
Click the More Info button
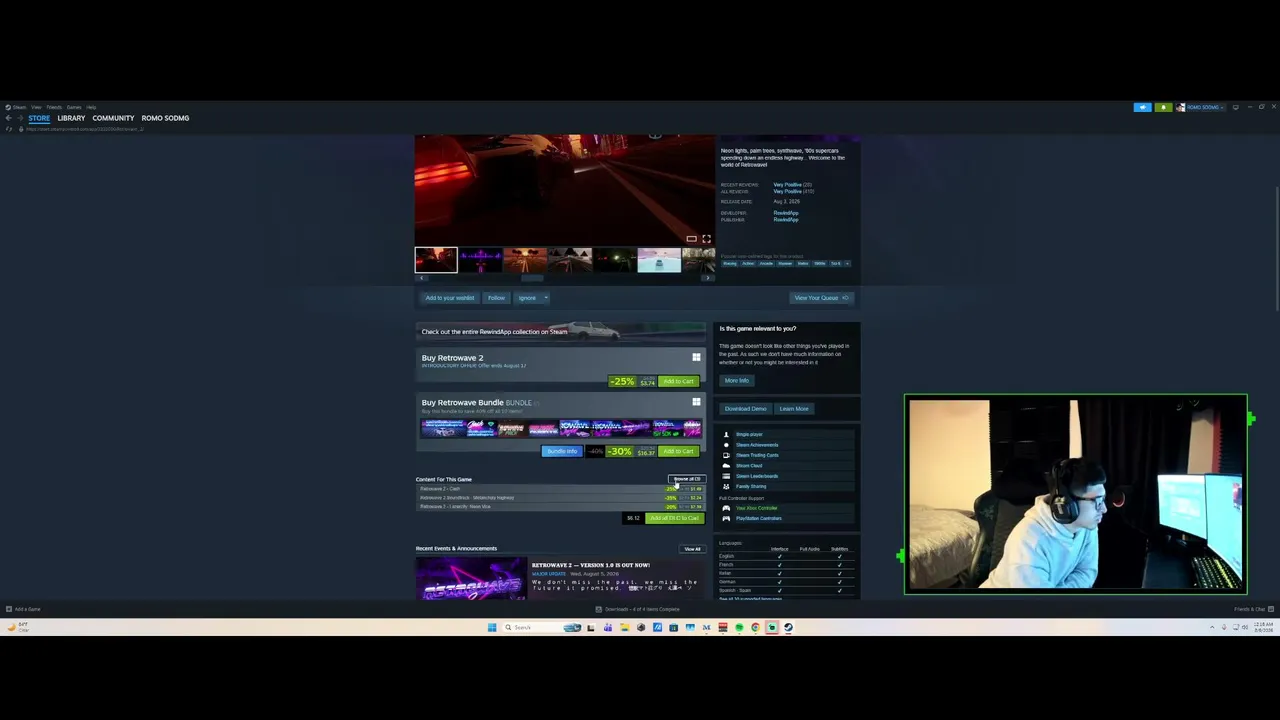pyautogui.click(x=736, y=381)
